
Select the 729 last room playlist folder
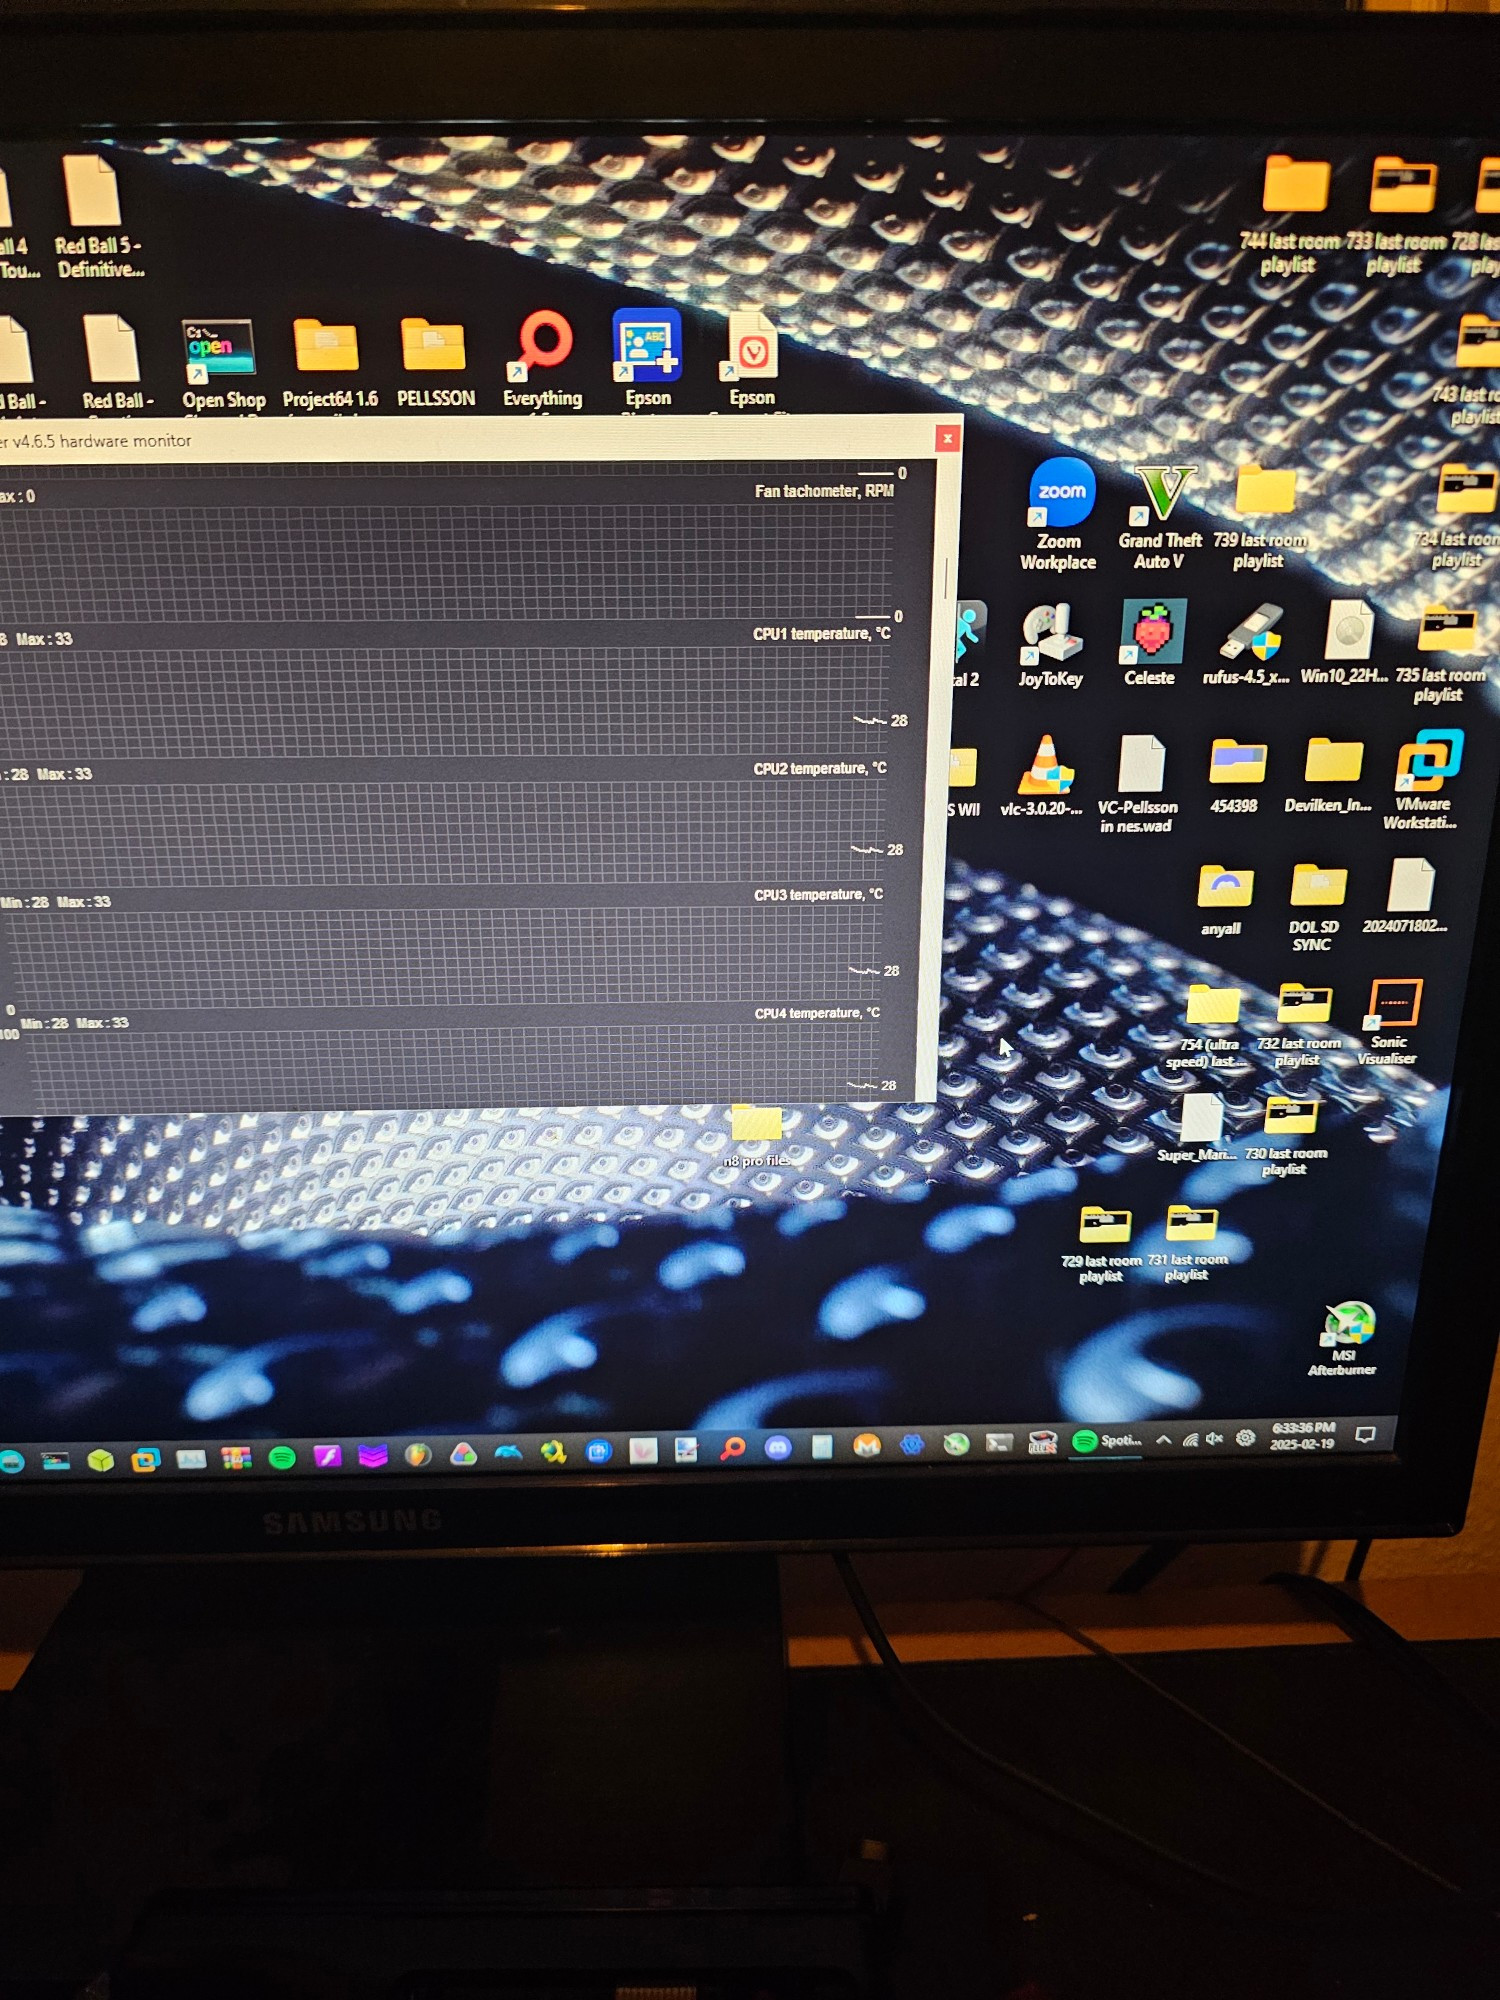pos(1102,1245)
